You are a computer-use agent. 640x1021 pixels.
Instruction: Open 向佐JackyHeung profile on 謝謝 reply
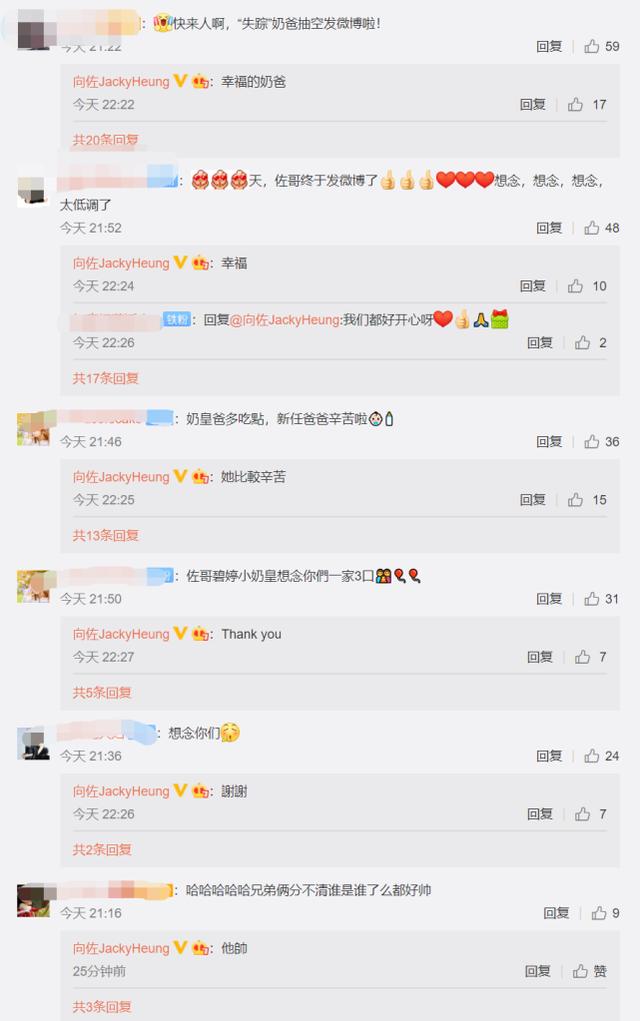coord(121,791)
